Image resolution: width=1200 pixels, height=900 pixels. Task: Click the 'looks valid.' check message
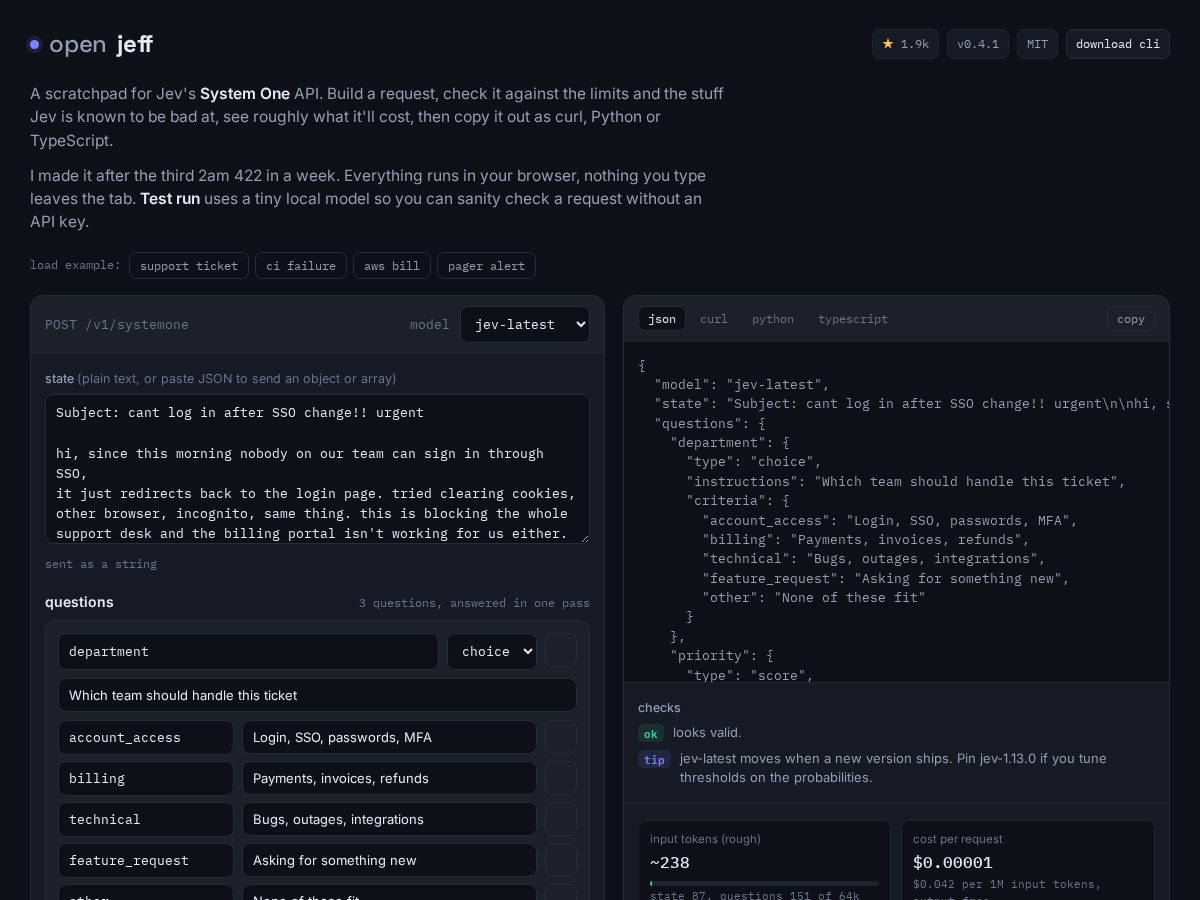[707, 733]
